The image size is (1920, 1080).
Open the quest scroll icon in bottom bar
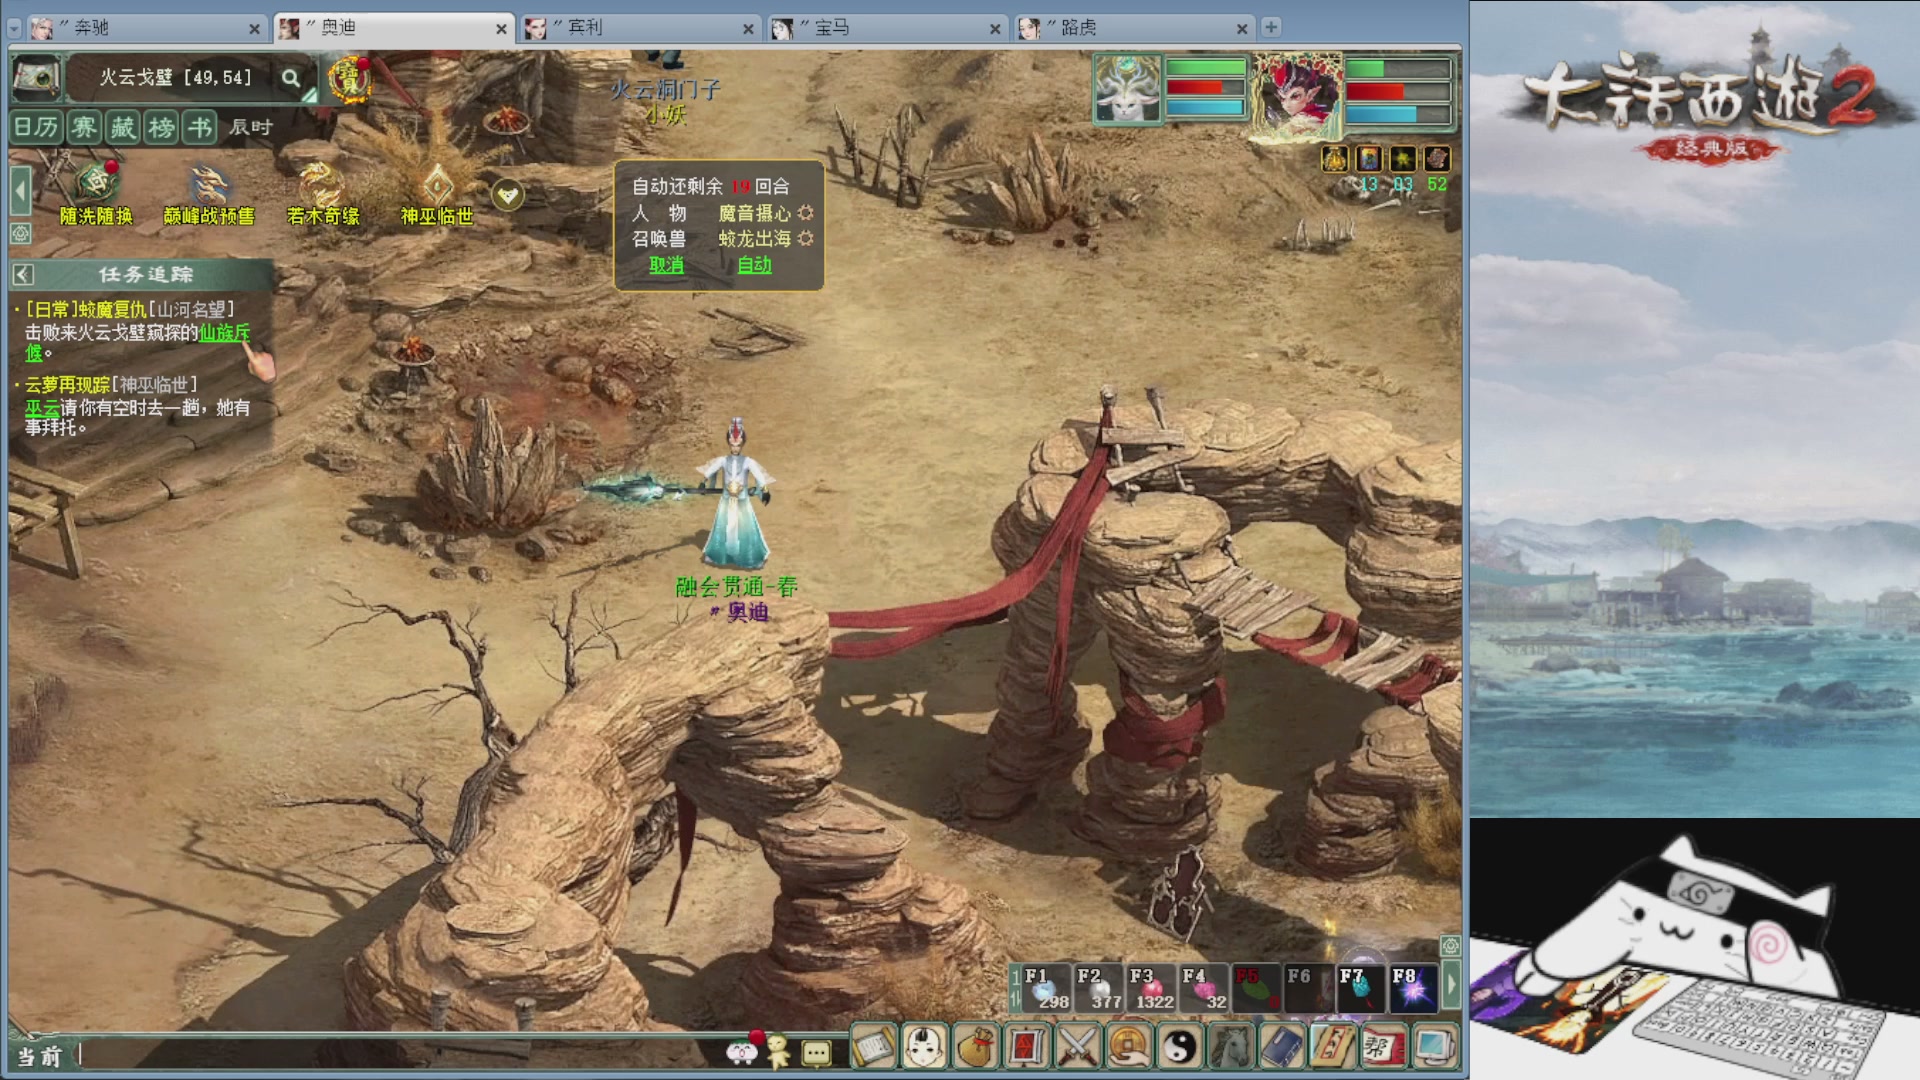coord(873,1047)
